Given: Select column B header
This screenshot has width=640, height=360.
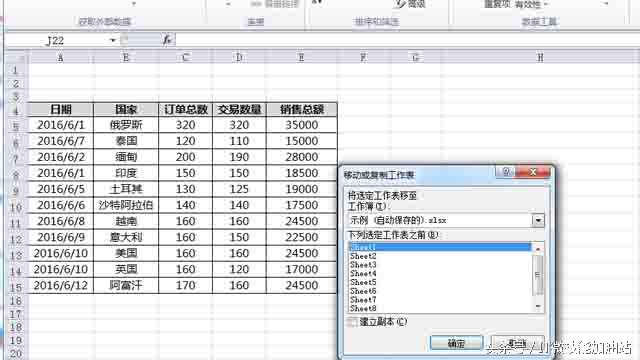Looking at the screenshot, I should click(126, 58).
